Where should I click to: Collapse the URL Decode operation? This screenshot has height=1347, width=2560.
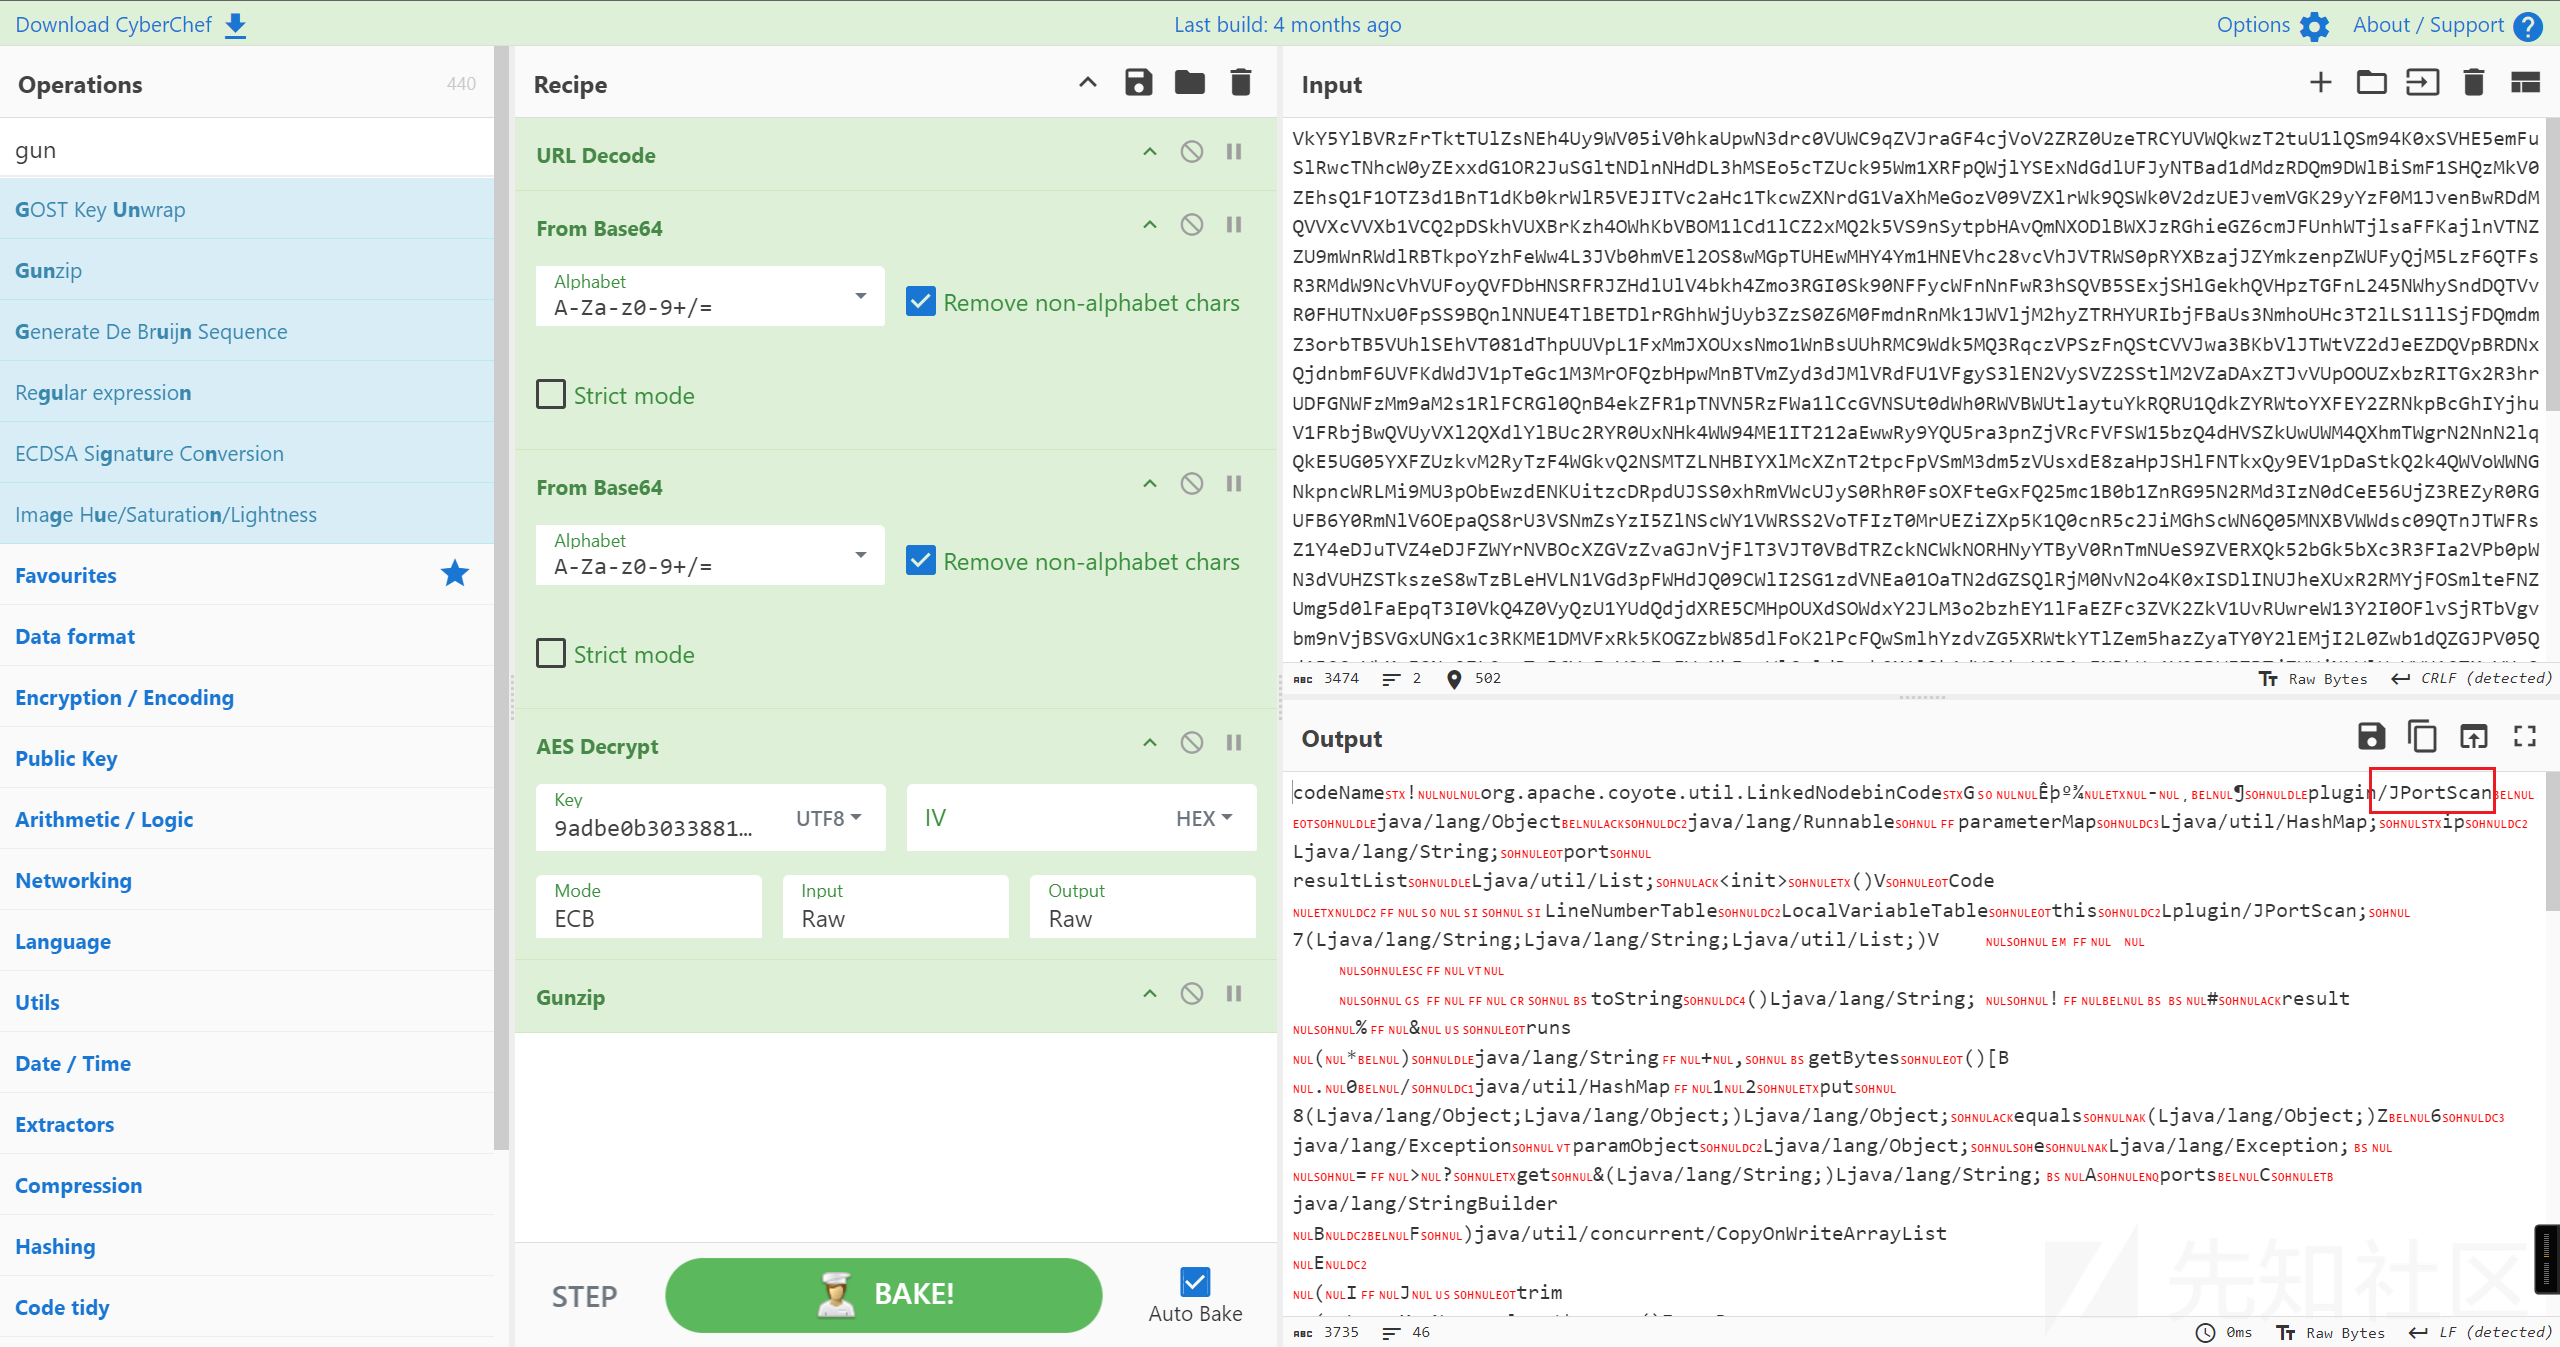[x=1150, y=152]
